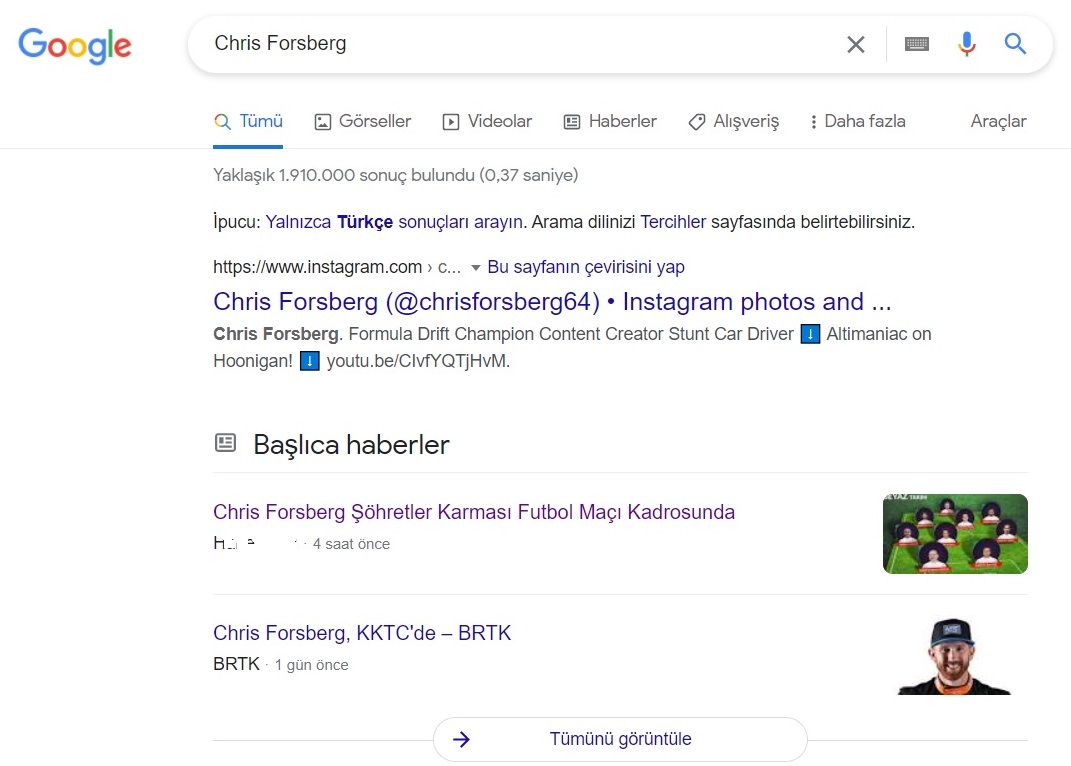Viewport: 1071px width, 766px height.
Task: Open the Araçlar tools button
Action: [998, 122]
